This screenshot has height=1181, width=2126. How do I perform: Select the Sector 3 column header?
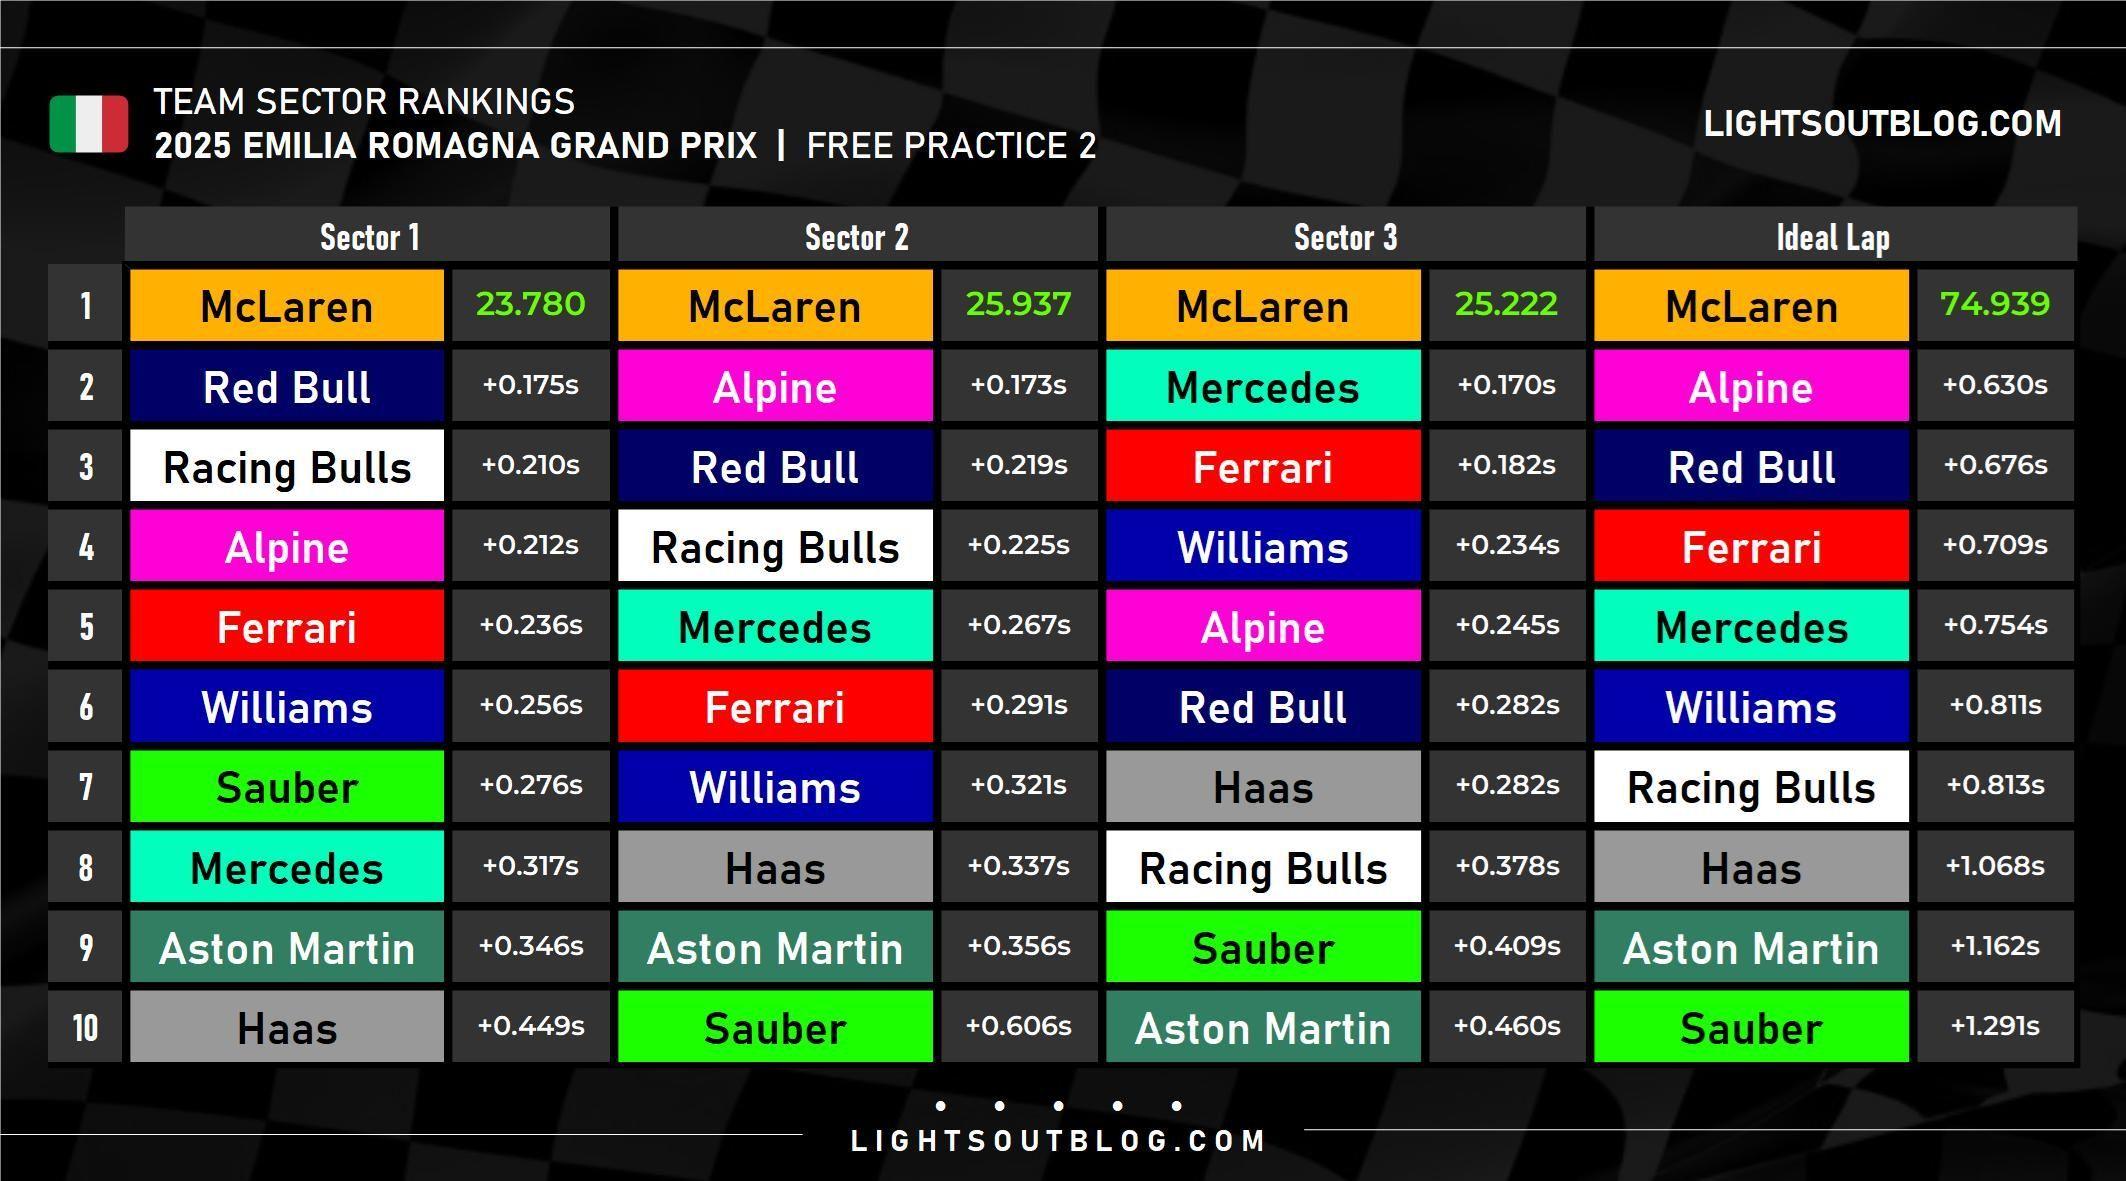pyautogui.click(x=1345, y=237)
